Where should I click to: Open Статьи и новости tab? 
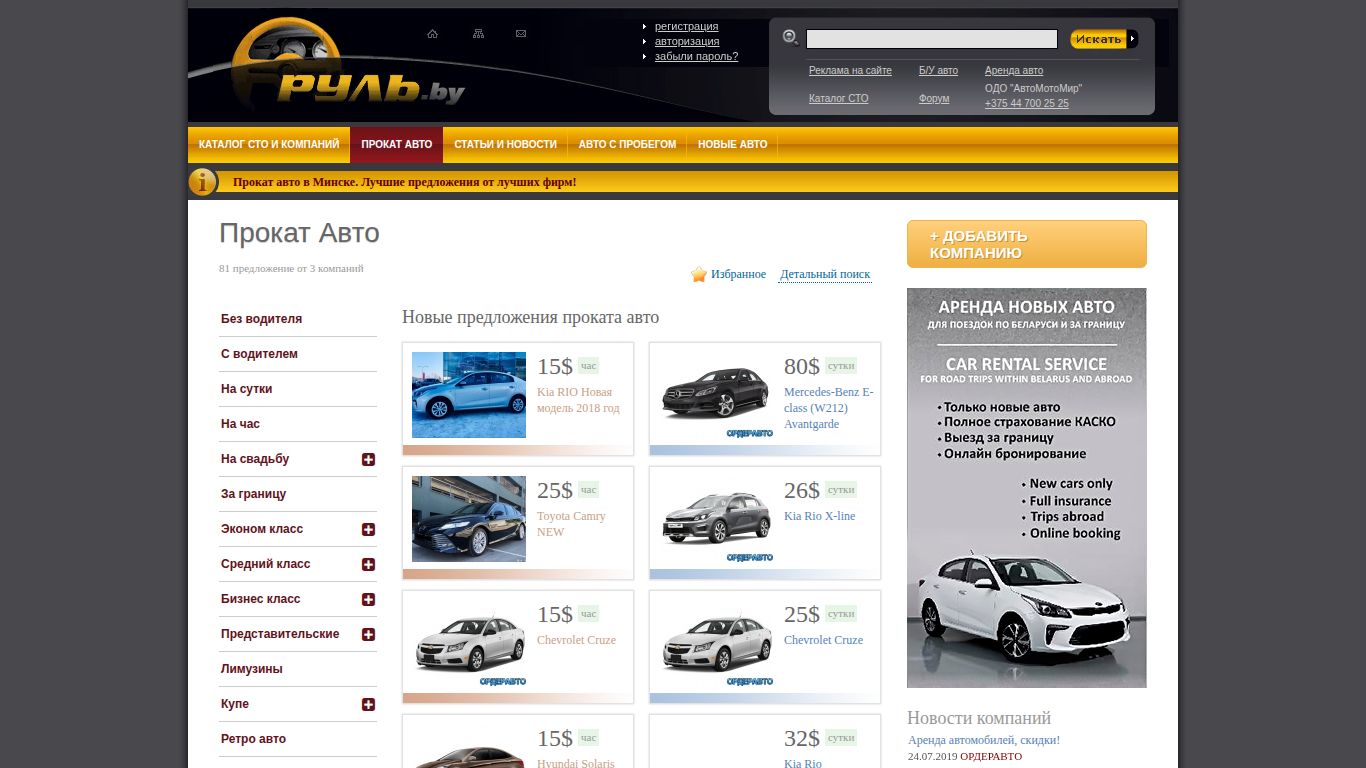coord(505,145)
